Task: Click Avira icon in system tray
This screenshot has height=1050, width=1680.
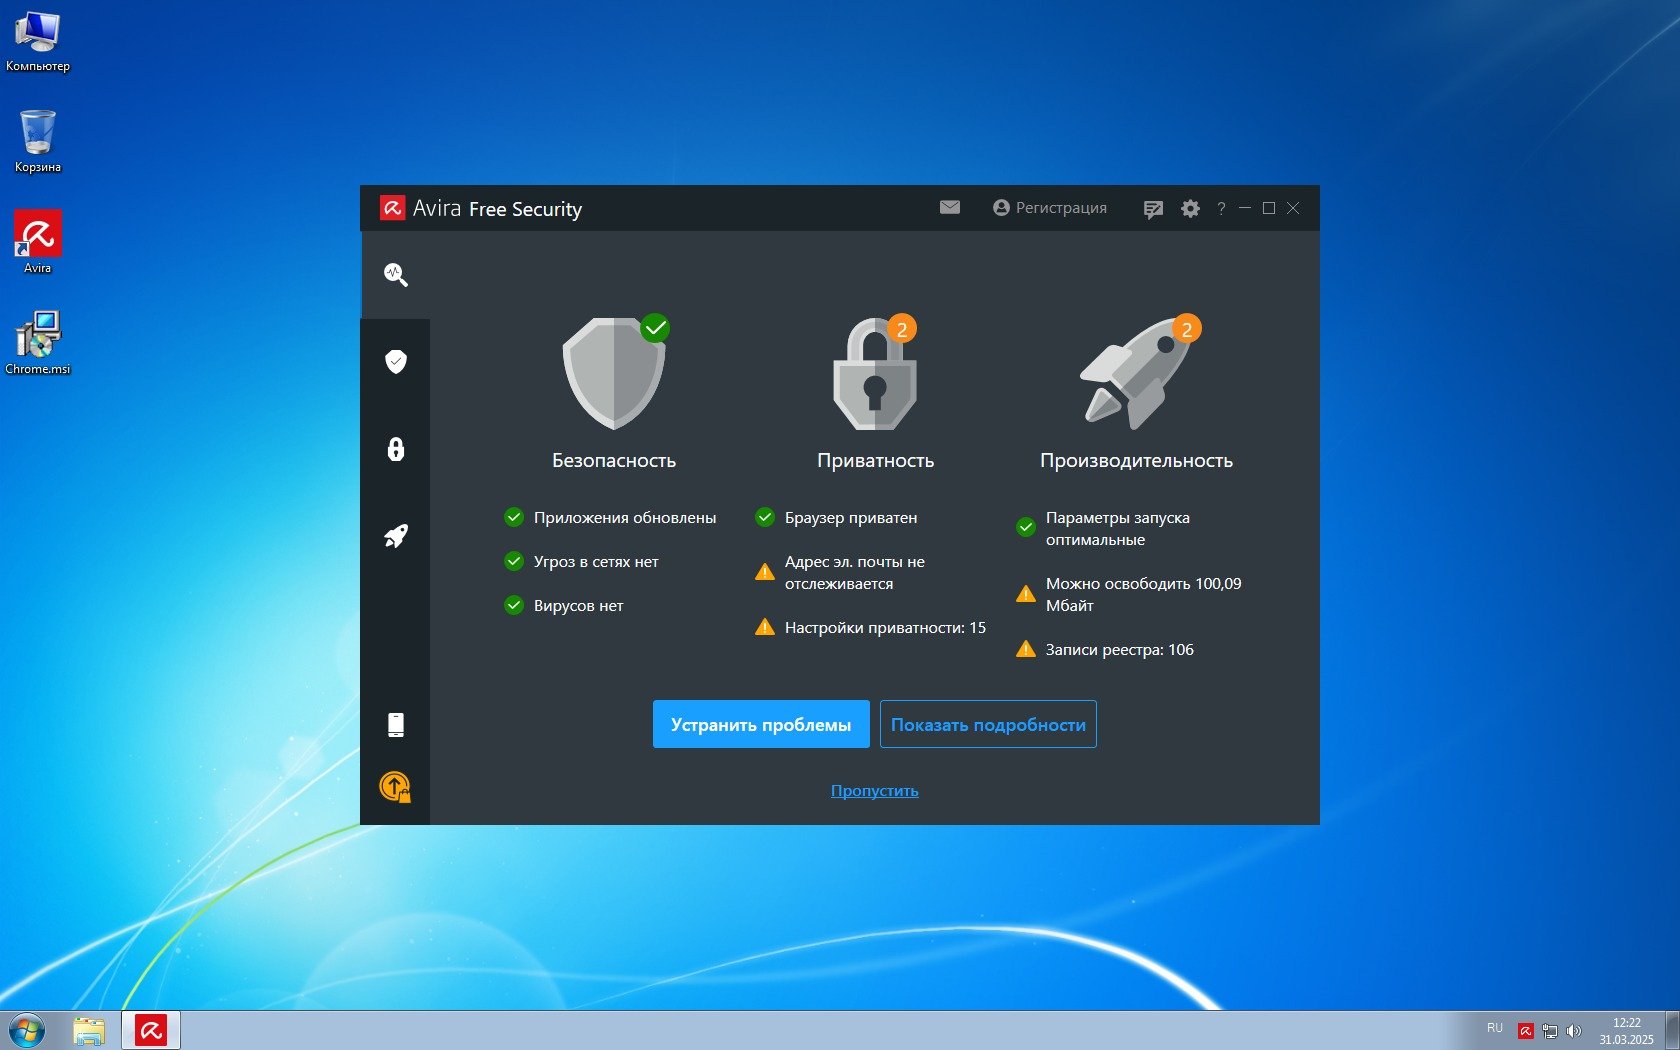Action: pyautogui.click(x=1525, y=1031)
